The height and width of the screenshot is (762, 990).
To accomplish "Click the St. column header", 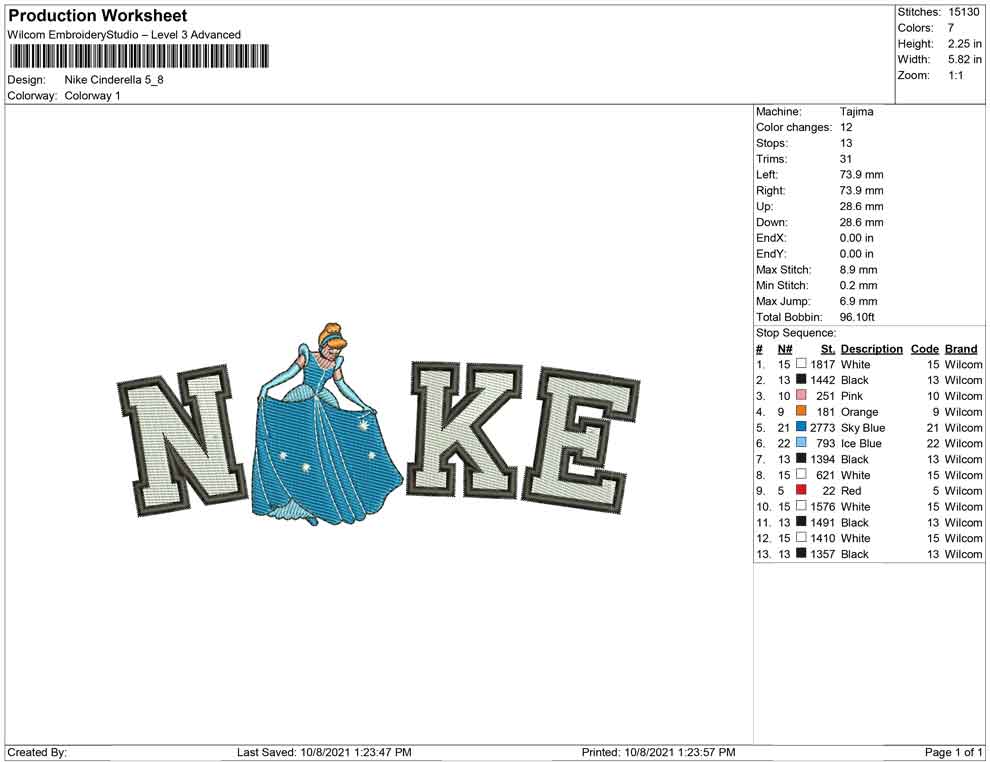I will click(x=828, y=349).
